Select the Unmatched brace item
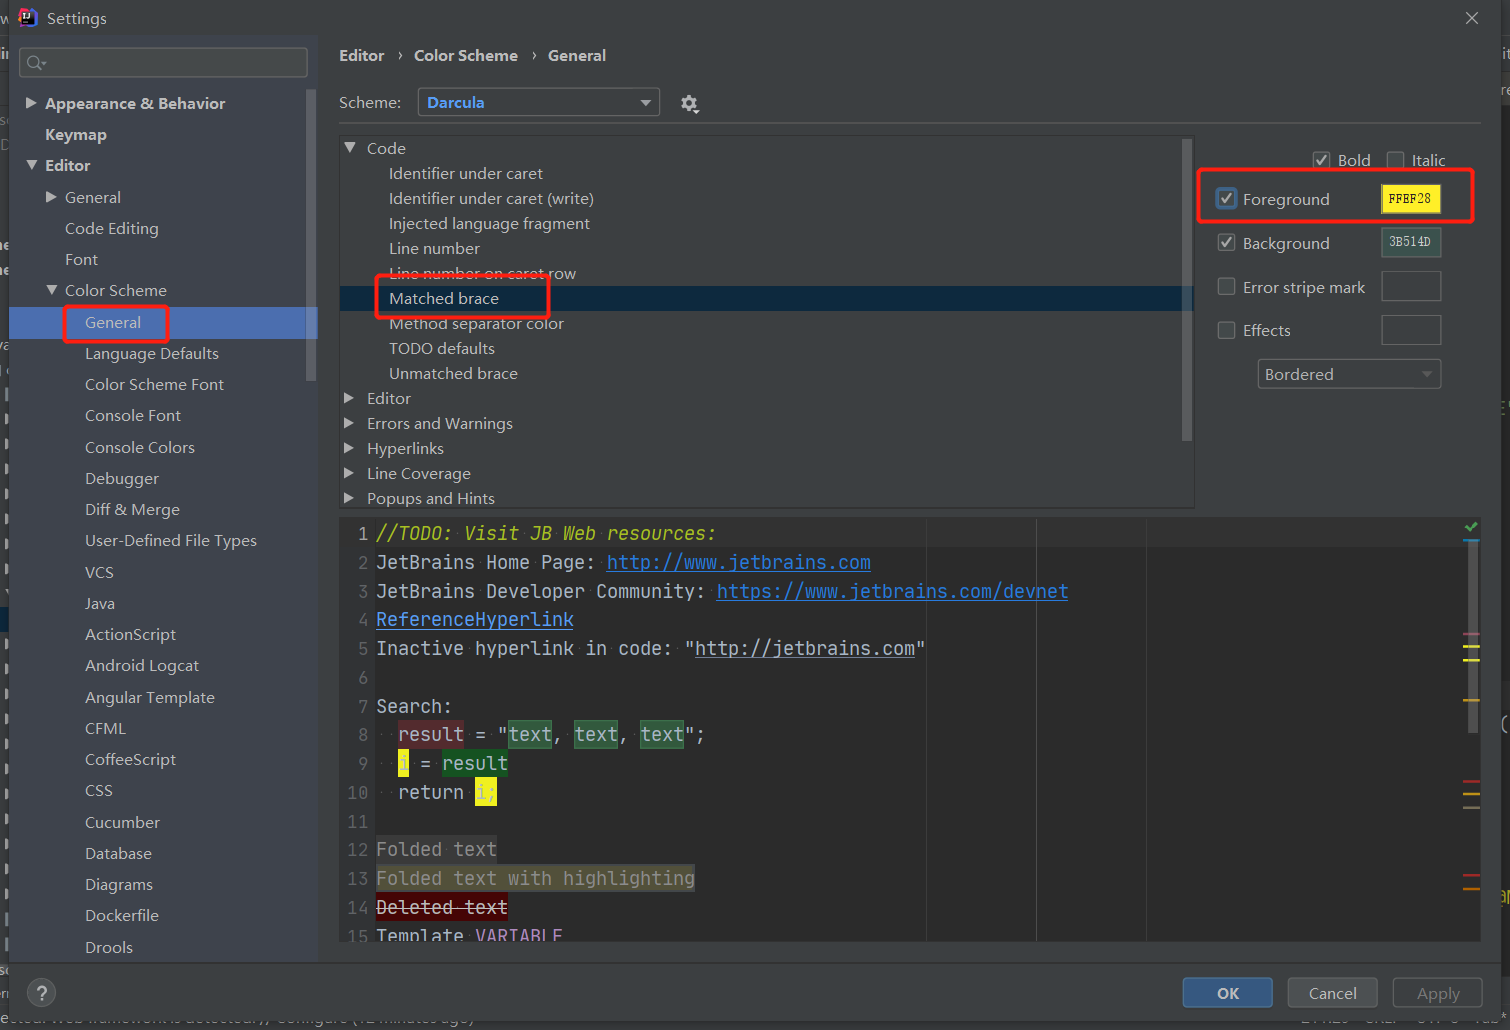 (x=453, y=373)
